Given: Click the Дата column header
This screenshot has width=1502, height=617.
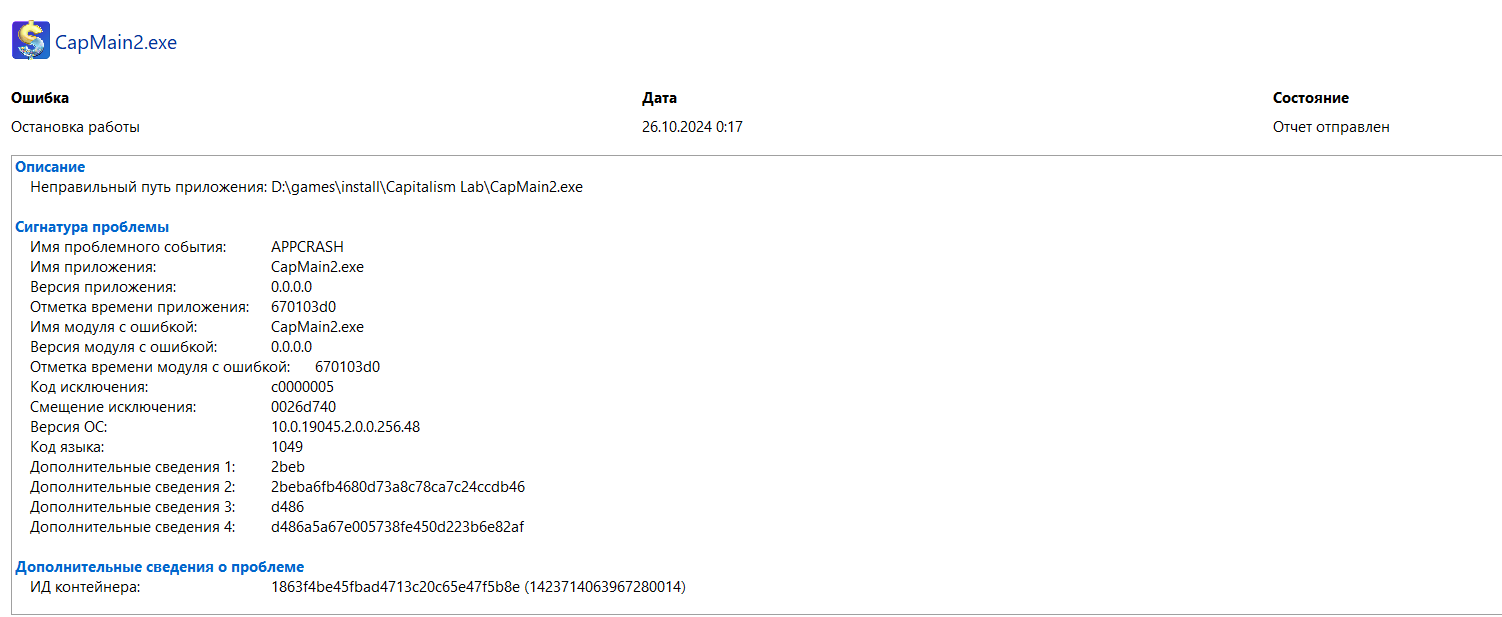Looking at the screenshot, I should click(x=659, y=98).
